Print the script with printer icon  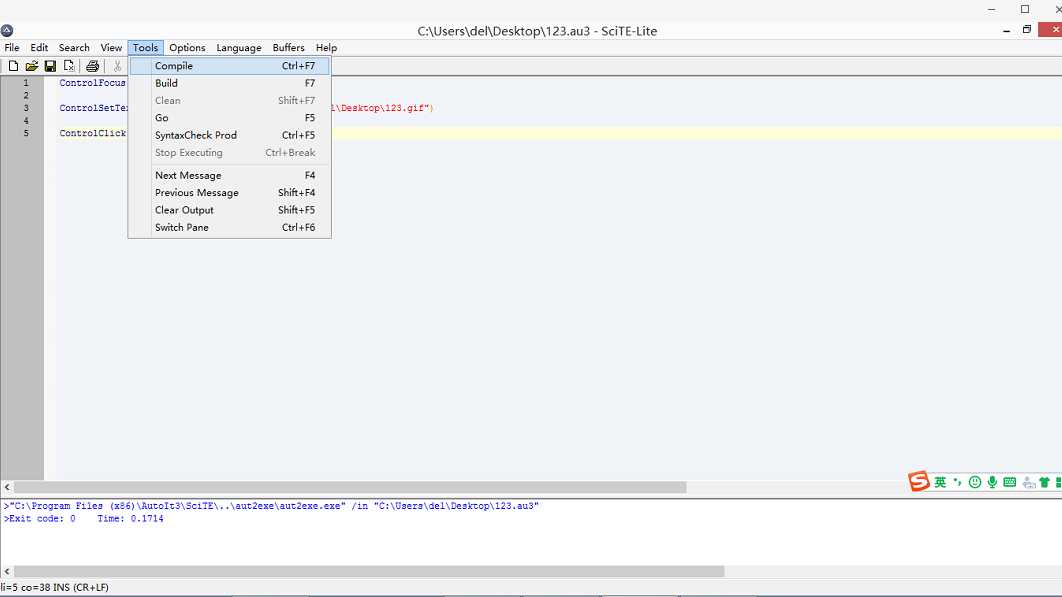(93, 66)
